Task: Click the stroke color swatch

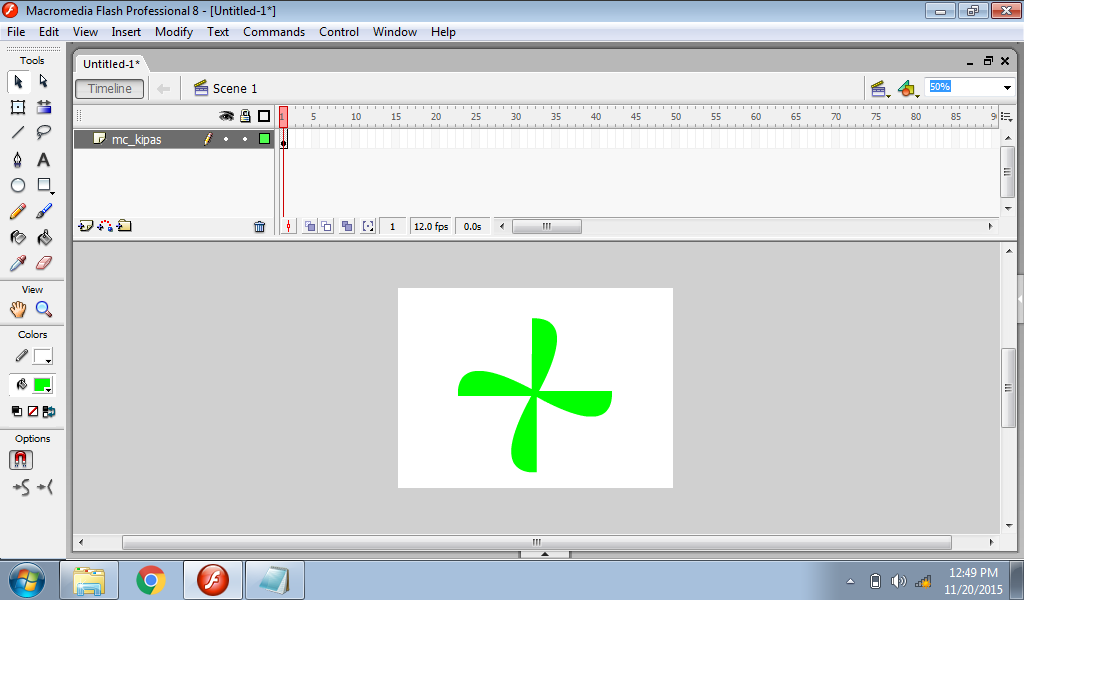Action: point(43,356)
